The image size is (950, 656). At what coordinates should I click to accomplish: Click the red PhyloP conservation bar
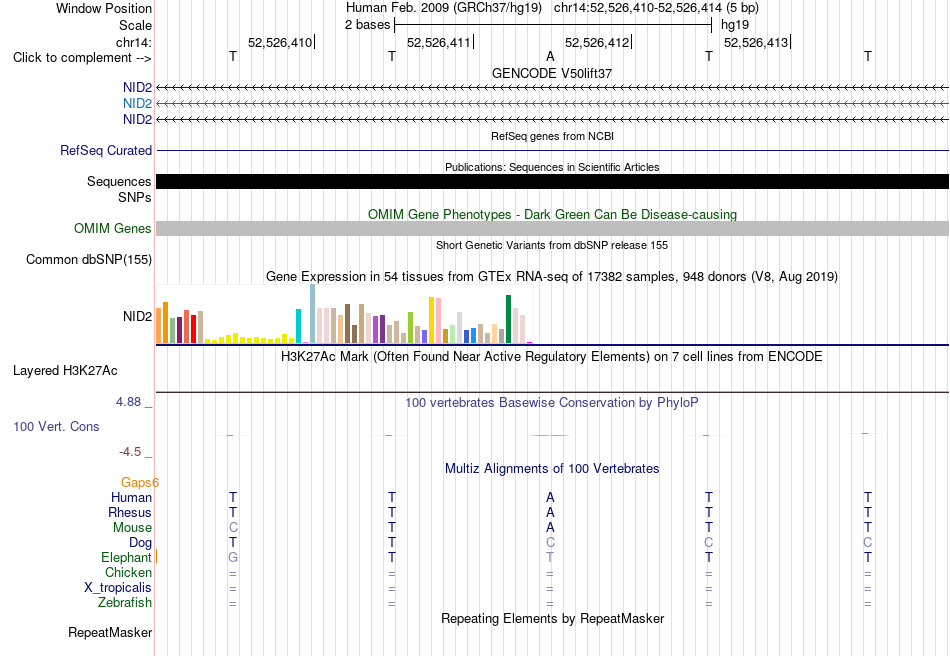tap(550, 435)
